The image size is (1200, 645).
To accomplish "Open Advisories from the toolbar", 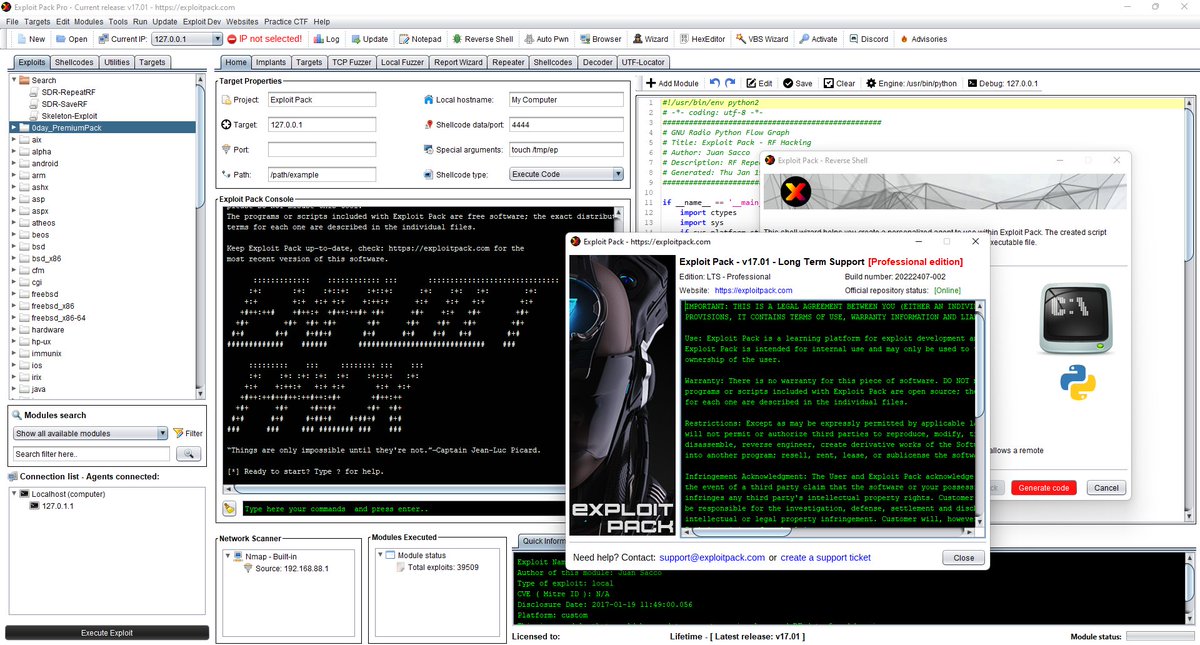I will pos(923,39).
